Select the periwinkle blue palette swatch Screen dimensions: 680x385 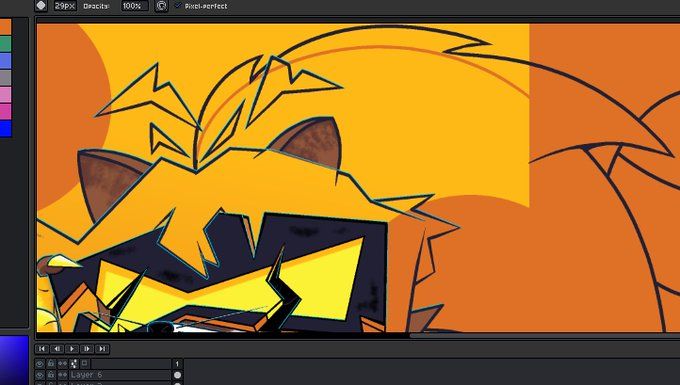point(5,60)
